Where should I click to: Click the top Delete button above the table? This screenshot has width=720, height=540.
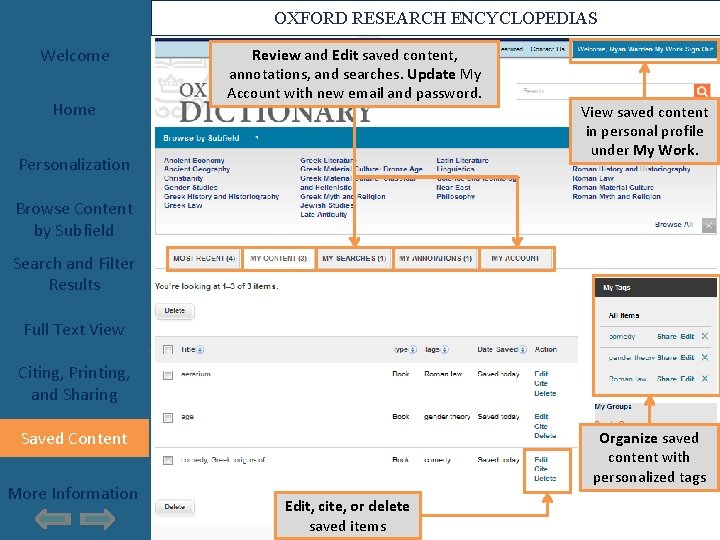tap(174, 311)
